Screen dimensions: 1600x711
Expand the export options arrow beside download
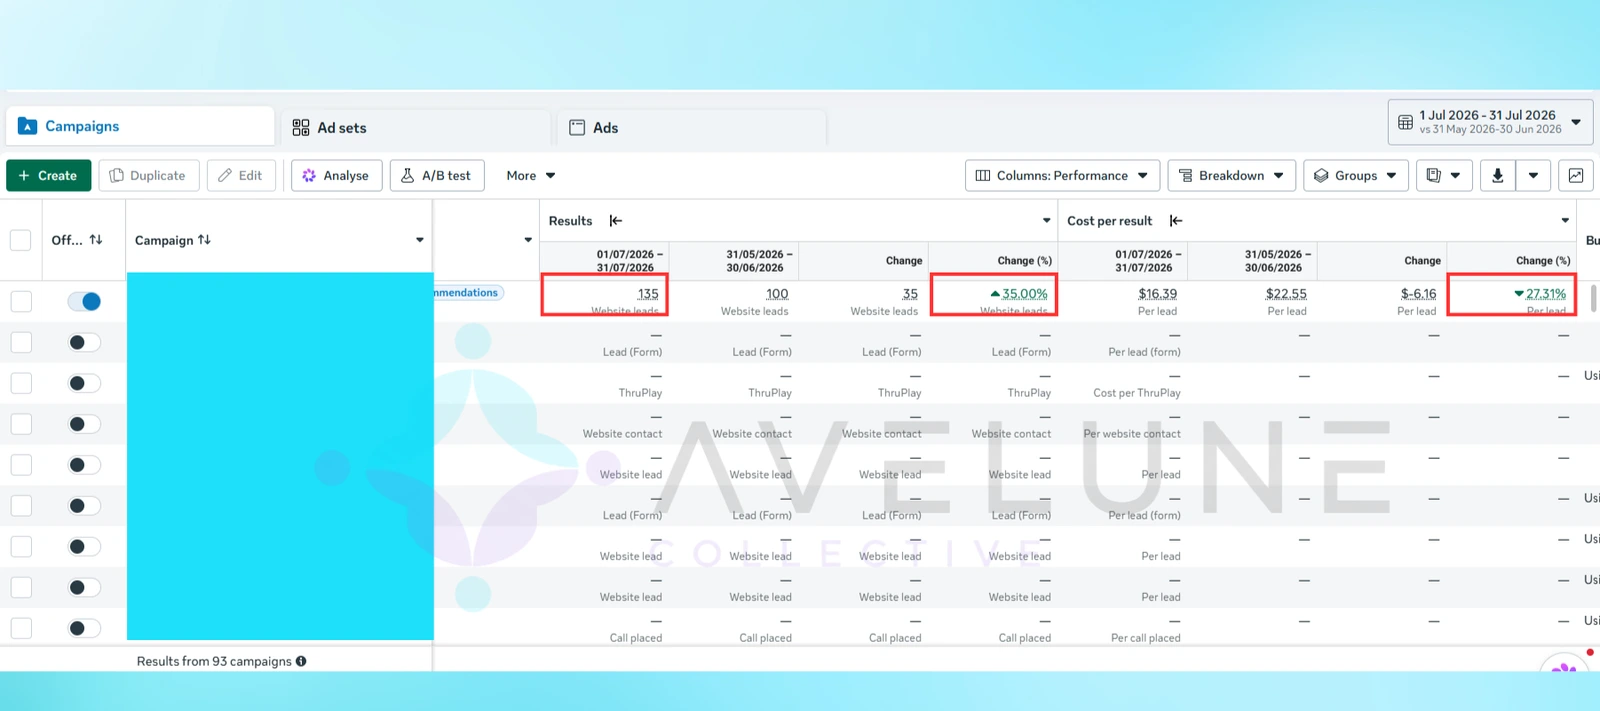1533,175
